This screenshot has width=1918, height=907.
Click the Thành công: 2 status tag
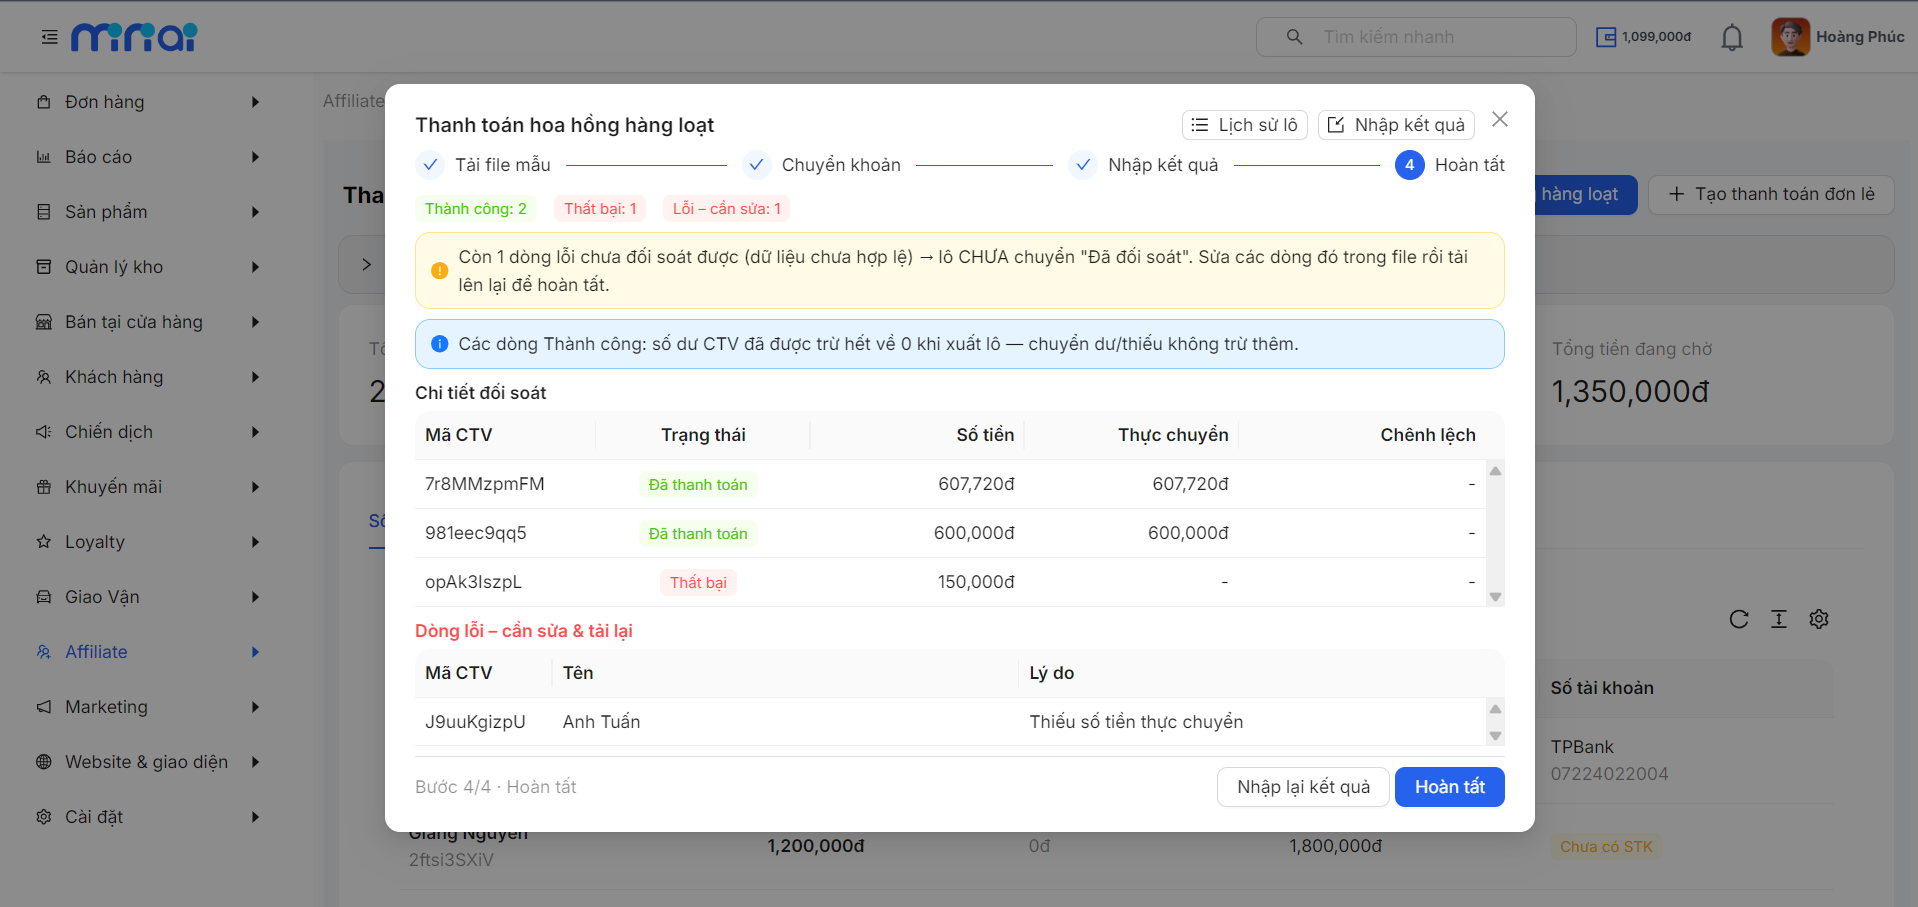coord(476,209)
